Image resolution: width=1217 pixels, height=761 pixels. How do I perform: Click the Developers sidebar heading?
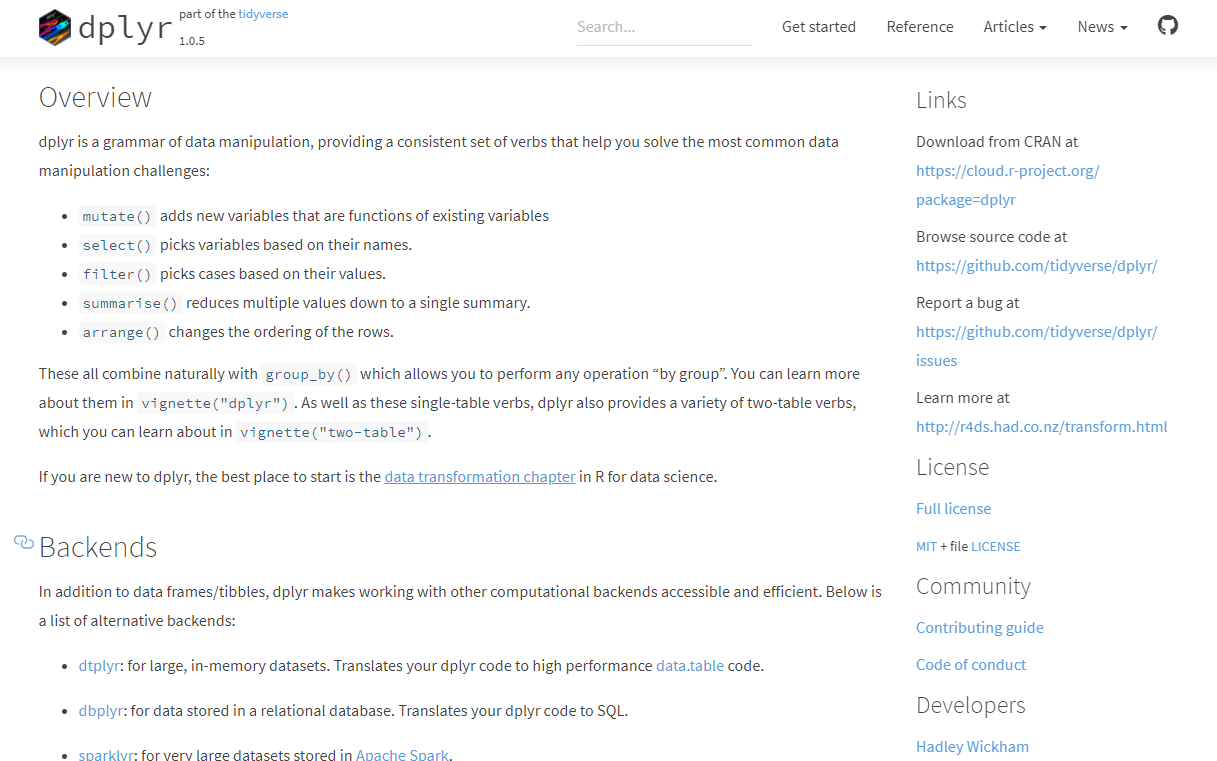click(x=971, y=705)
